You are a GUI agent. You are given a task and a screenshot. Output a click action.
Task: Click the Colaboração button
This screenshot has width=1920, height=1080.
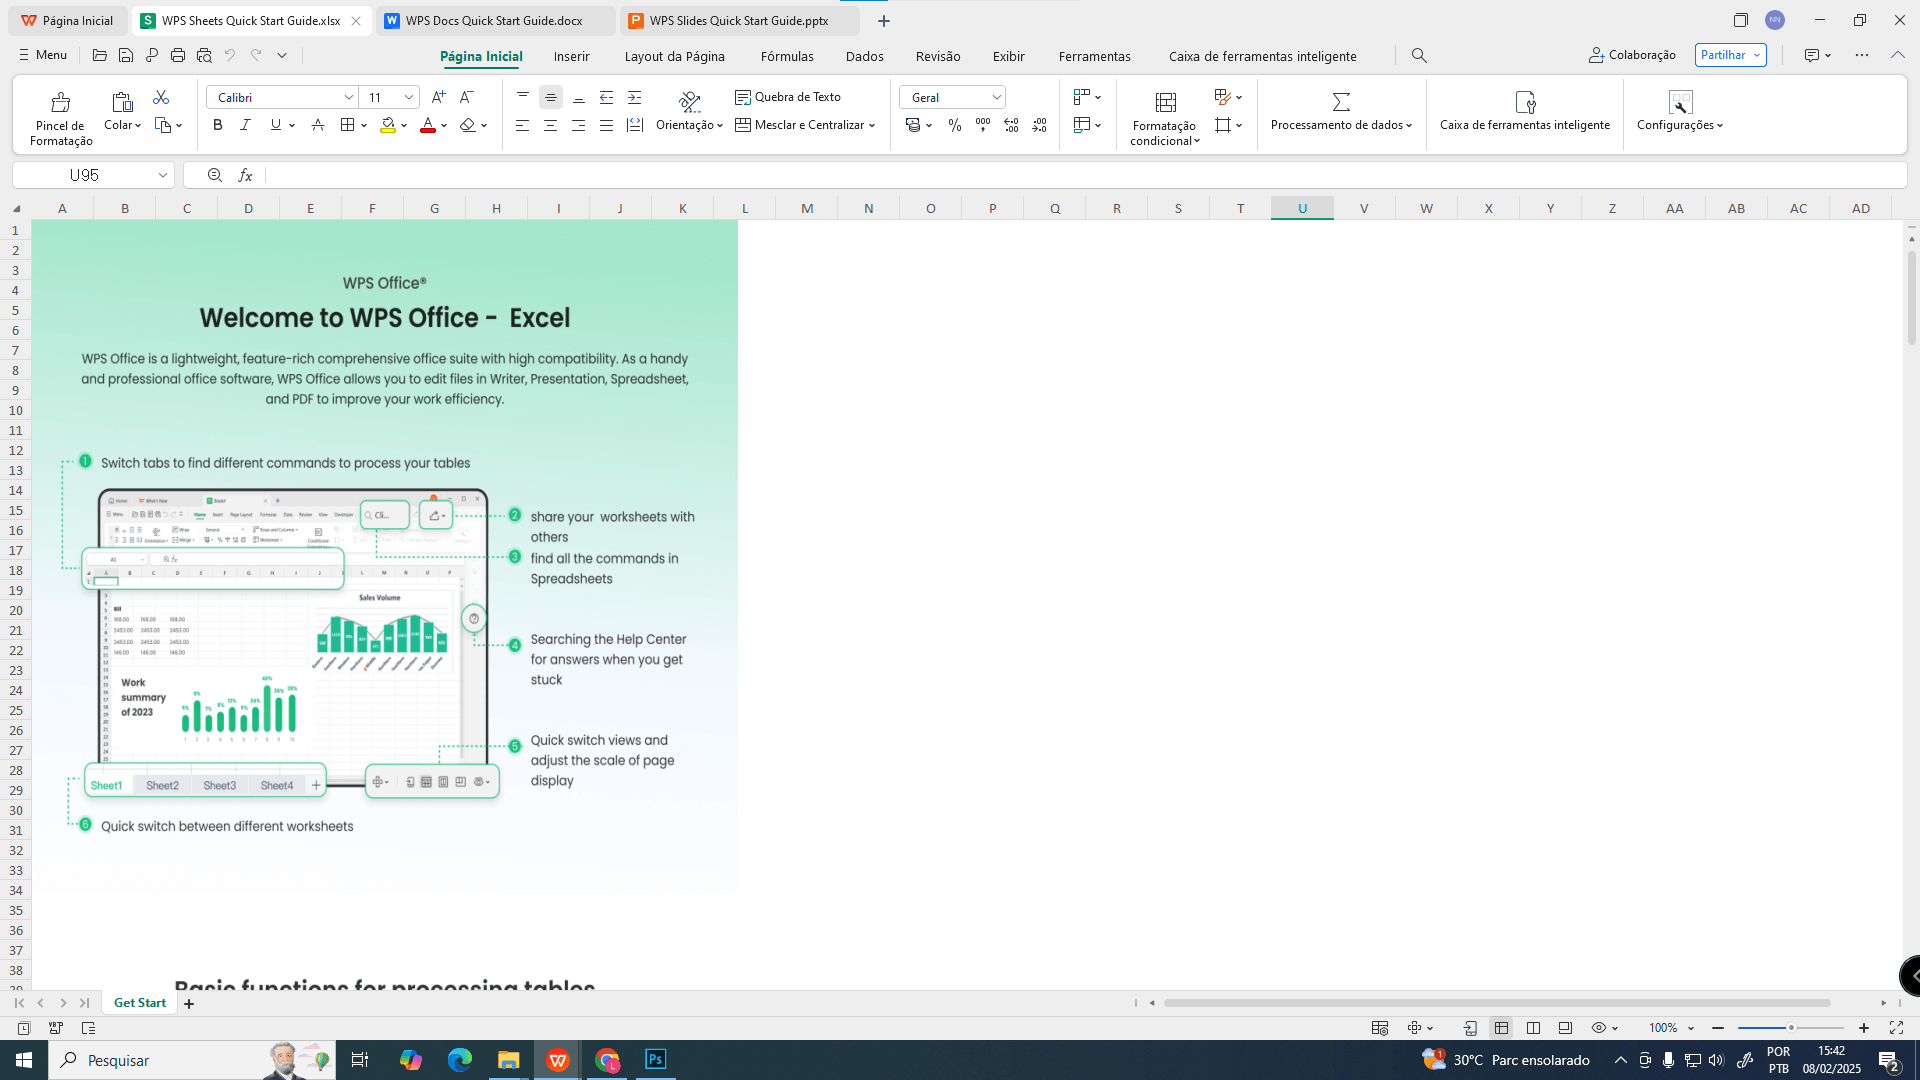coord(1632,55)
